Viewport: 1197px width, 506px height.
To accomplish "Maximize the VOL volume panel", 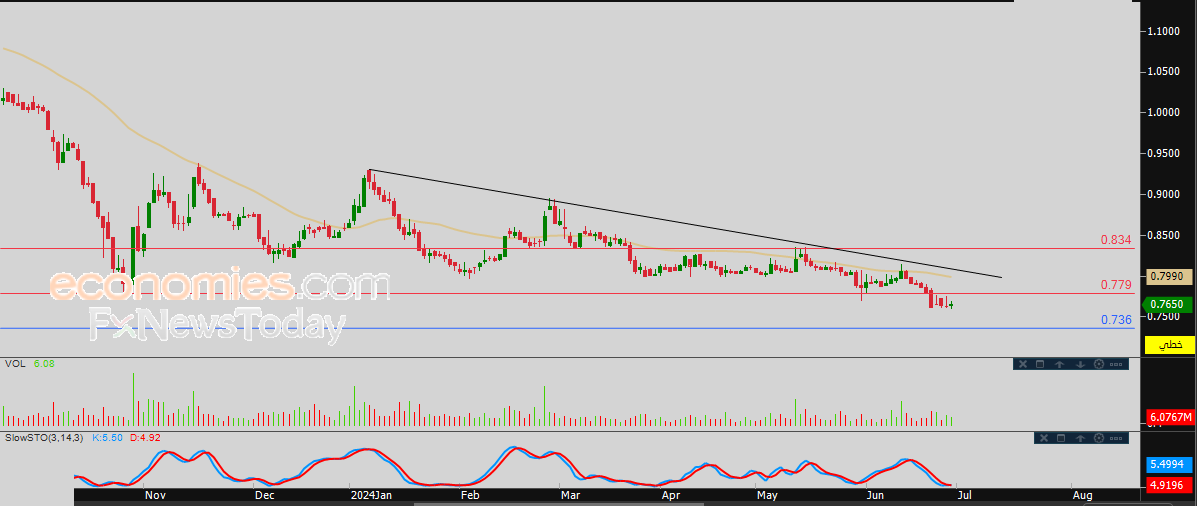I will click(x=1040, y=364).
